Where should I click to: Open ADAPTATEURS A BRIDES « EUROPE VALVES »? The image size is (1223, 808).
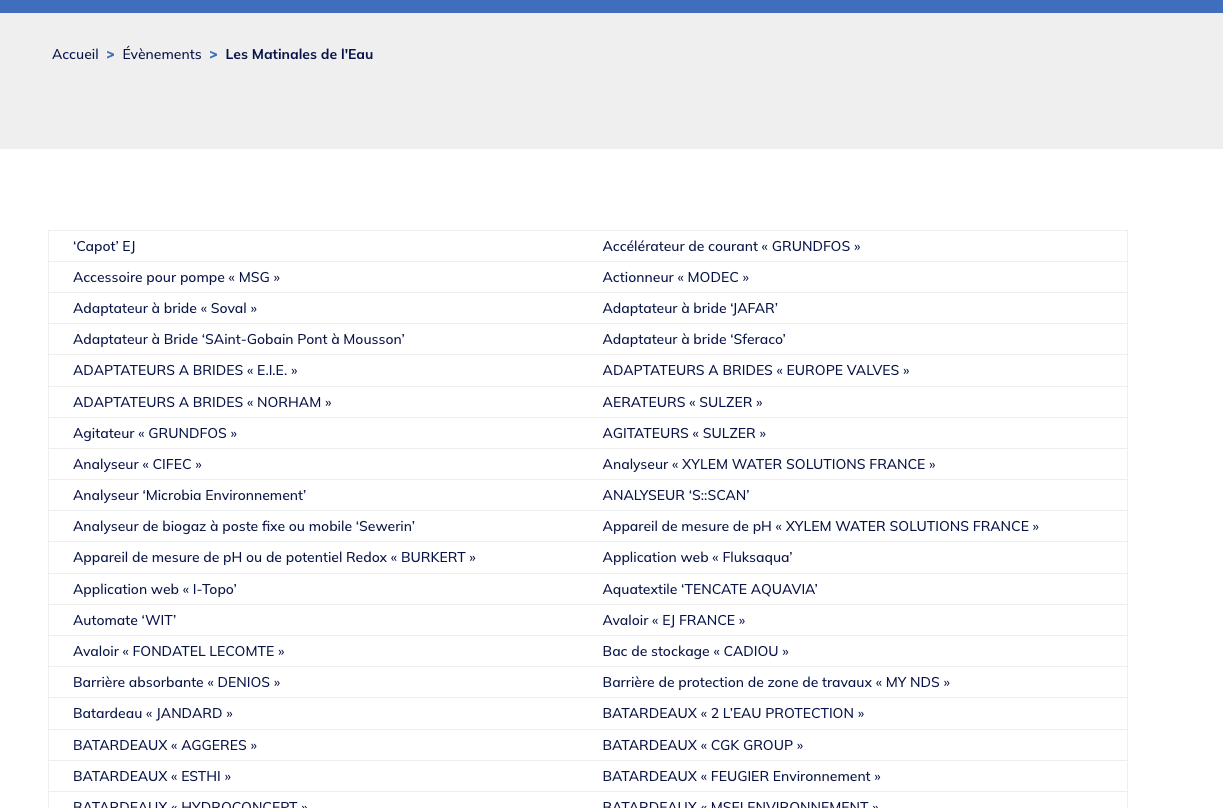tap(756, 370)
